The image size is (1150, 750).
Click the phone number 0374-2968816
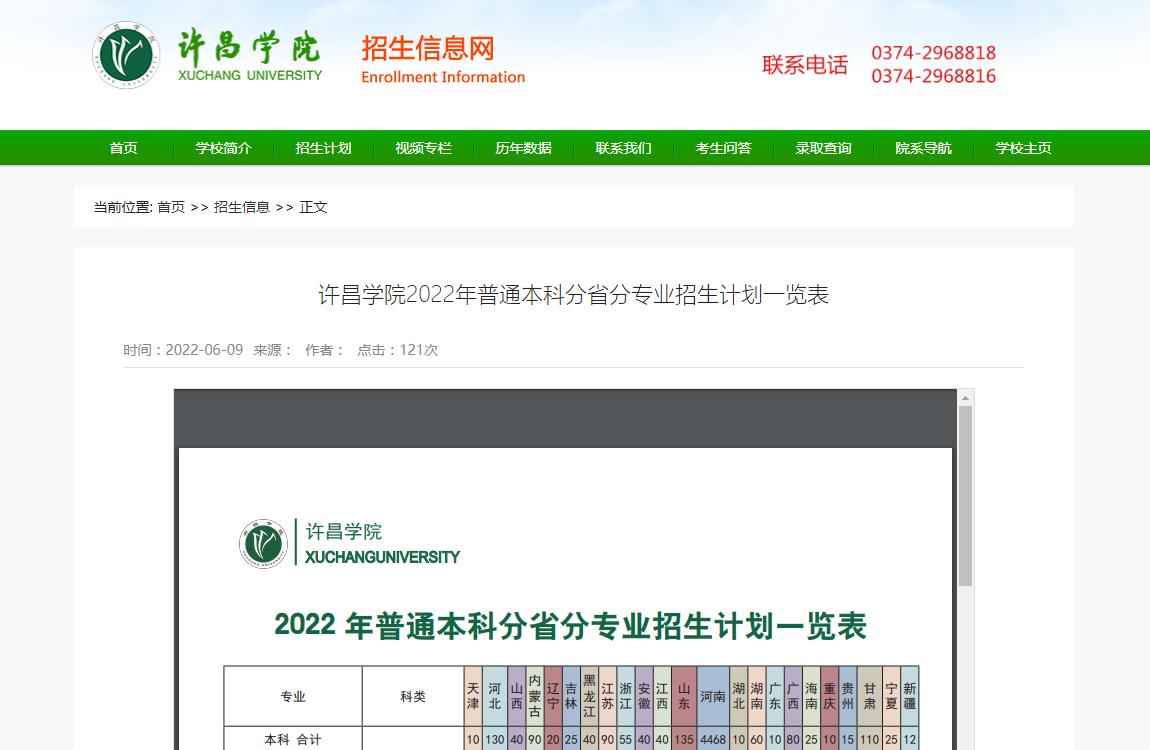(x=933, y=76)
